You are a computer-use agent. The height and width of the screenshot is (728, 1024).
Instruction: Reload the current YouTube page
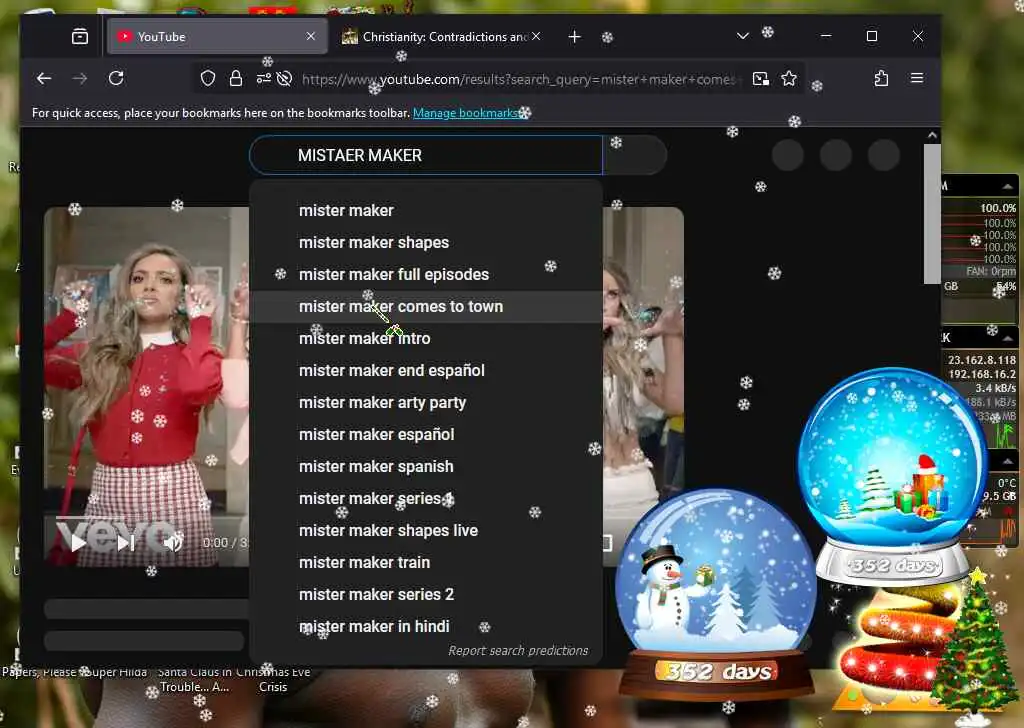[116, 78]
